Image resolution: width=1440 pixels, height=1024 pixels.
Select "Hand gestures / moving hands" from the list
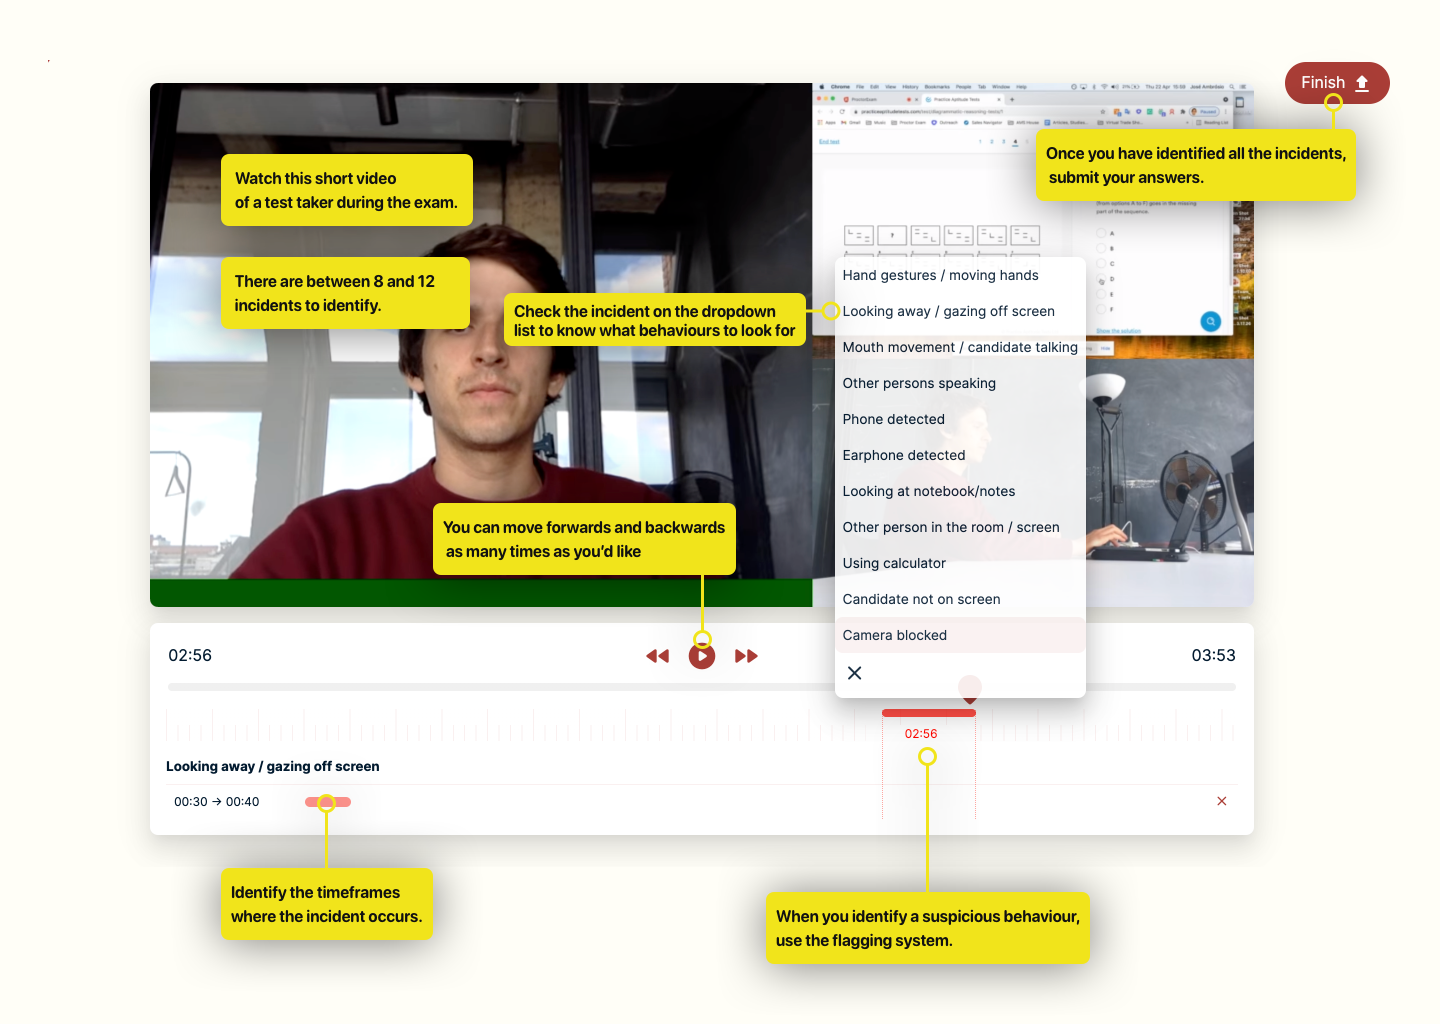coord(940,275)
